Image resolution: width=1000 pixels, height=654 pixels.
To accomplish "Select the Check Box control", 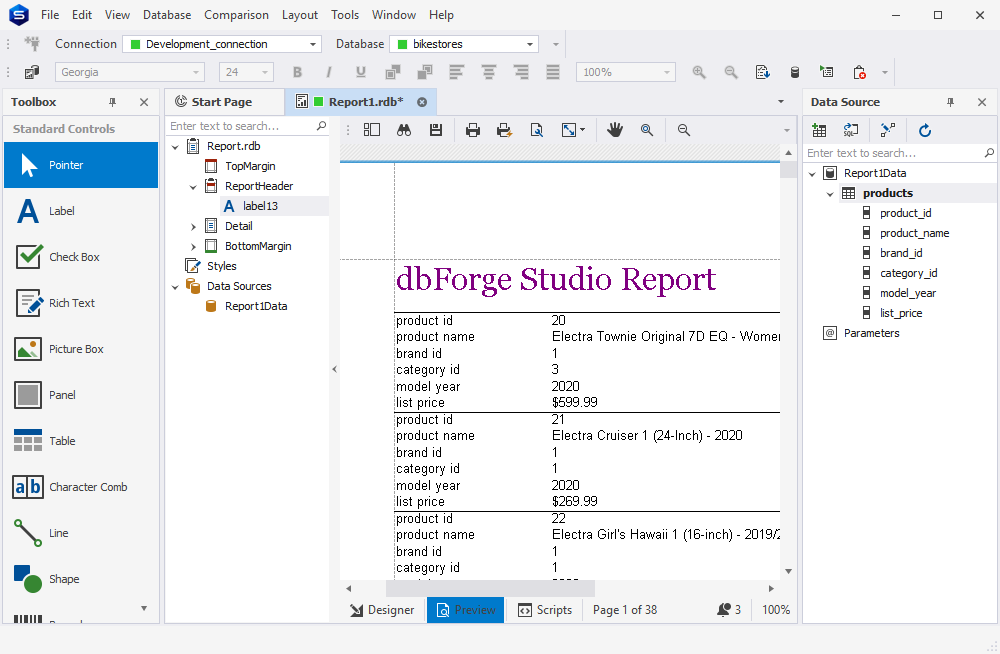I will click(x=81, y=257).
